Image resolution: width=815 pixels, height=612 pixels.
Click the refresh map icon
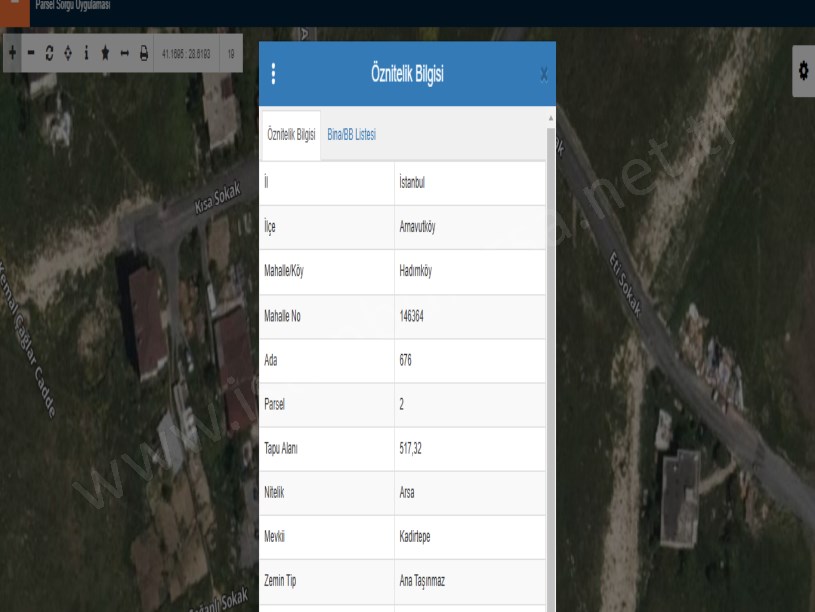click(x=49, y=53)
